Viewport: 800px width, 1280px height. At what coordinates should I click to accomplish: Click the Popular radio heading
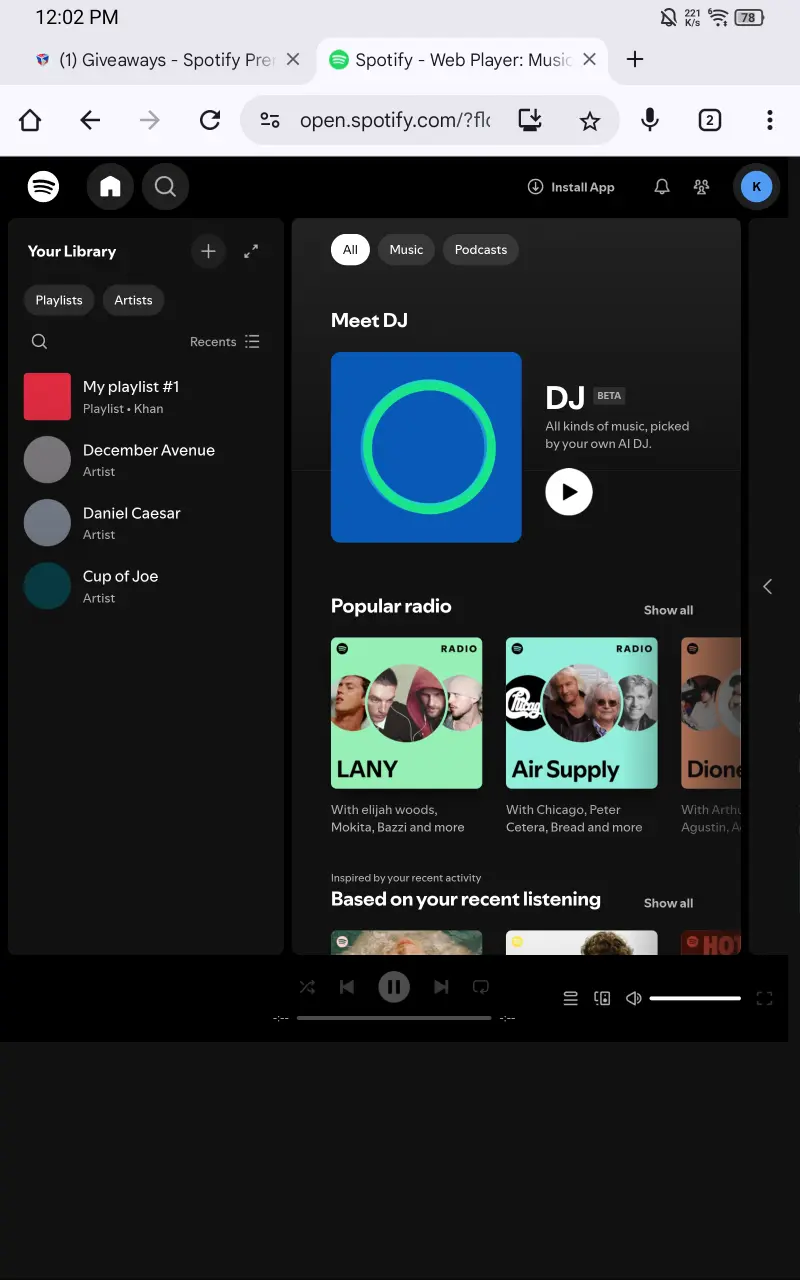(x=391, y=606)
